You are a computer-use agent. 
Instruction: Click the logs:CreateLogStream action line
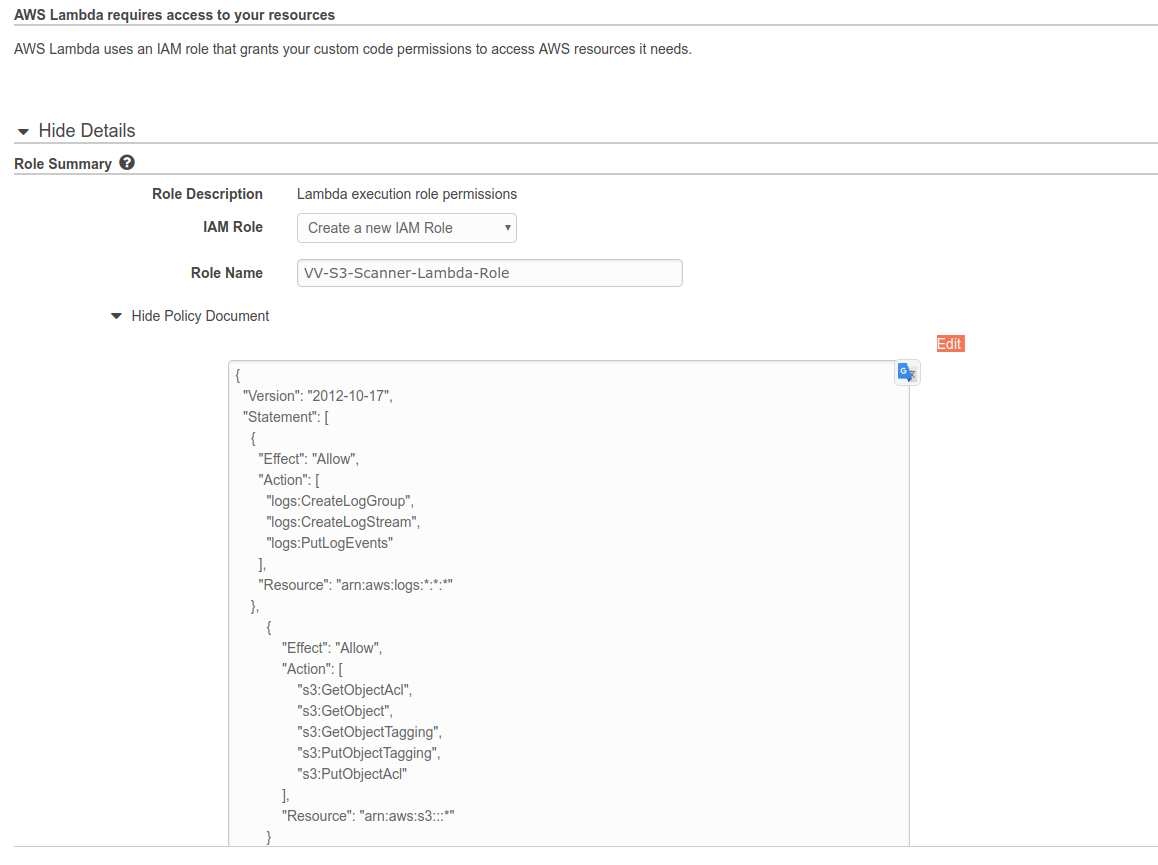pos(339,522)
